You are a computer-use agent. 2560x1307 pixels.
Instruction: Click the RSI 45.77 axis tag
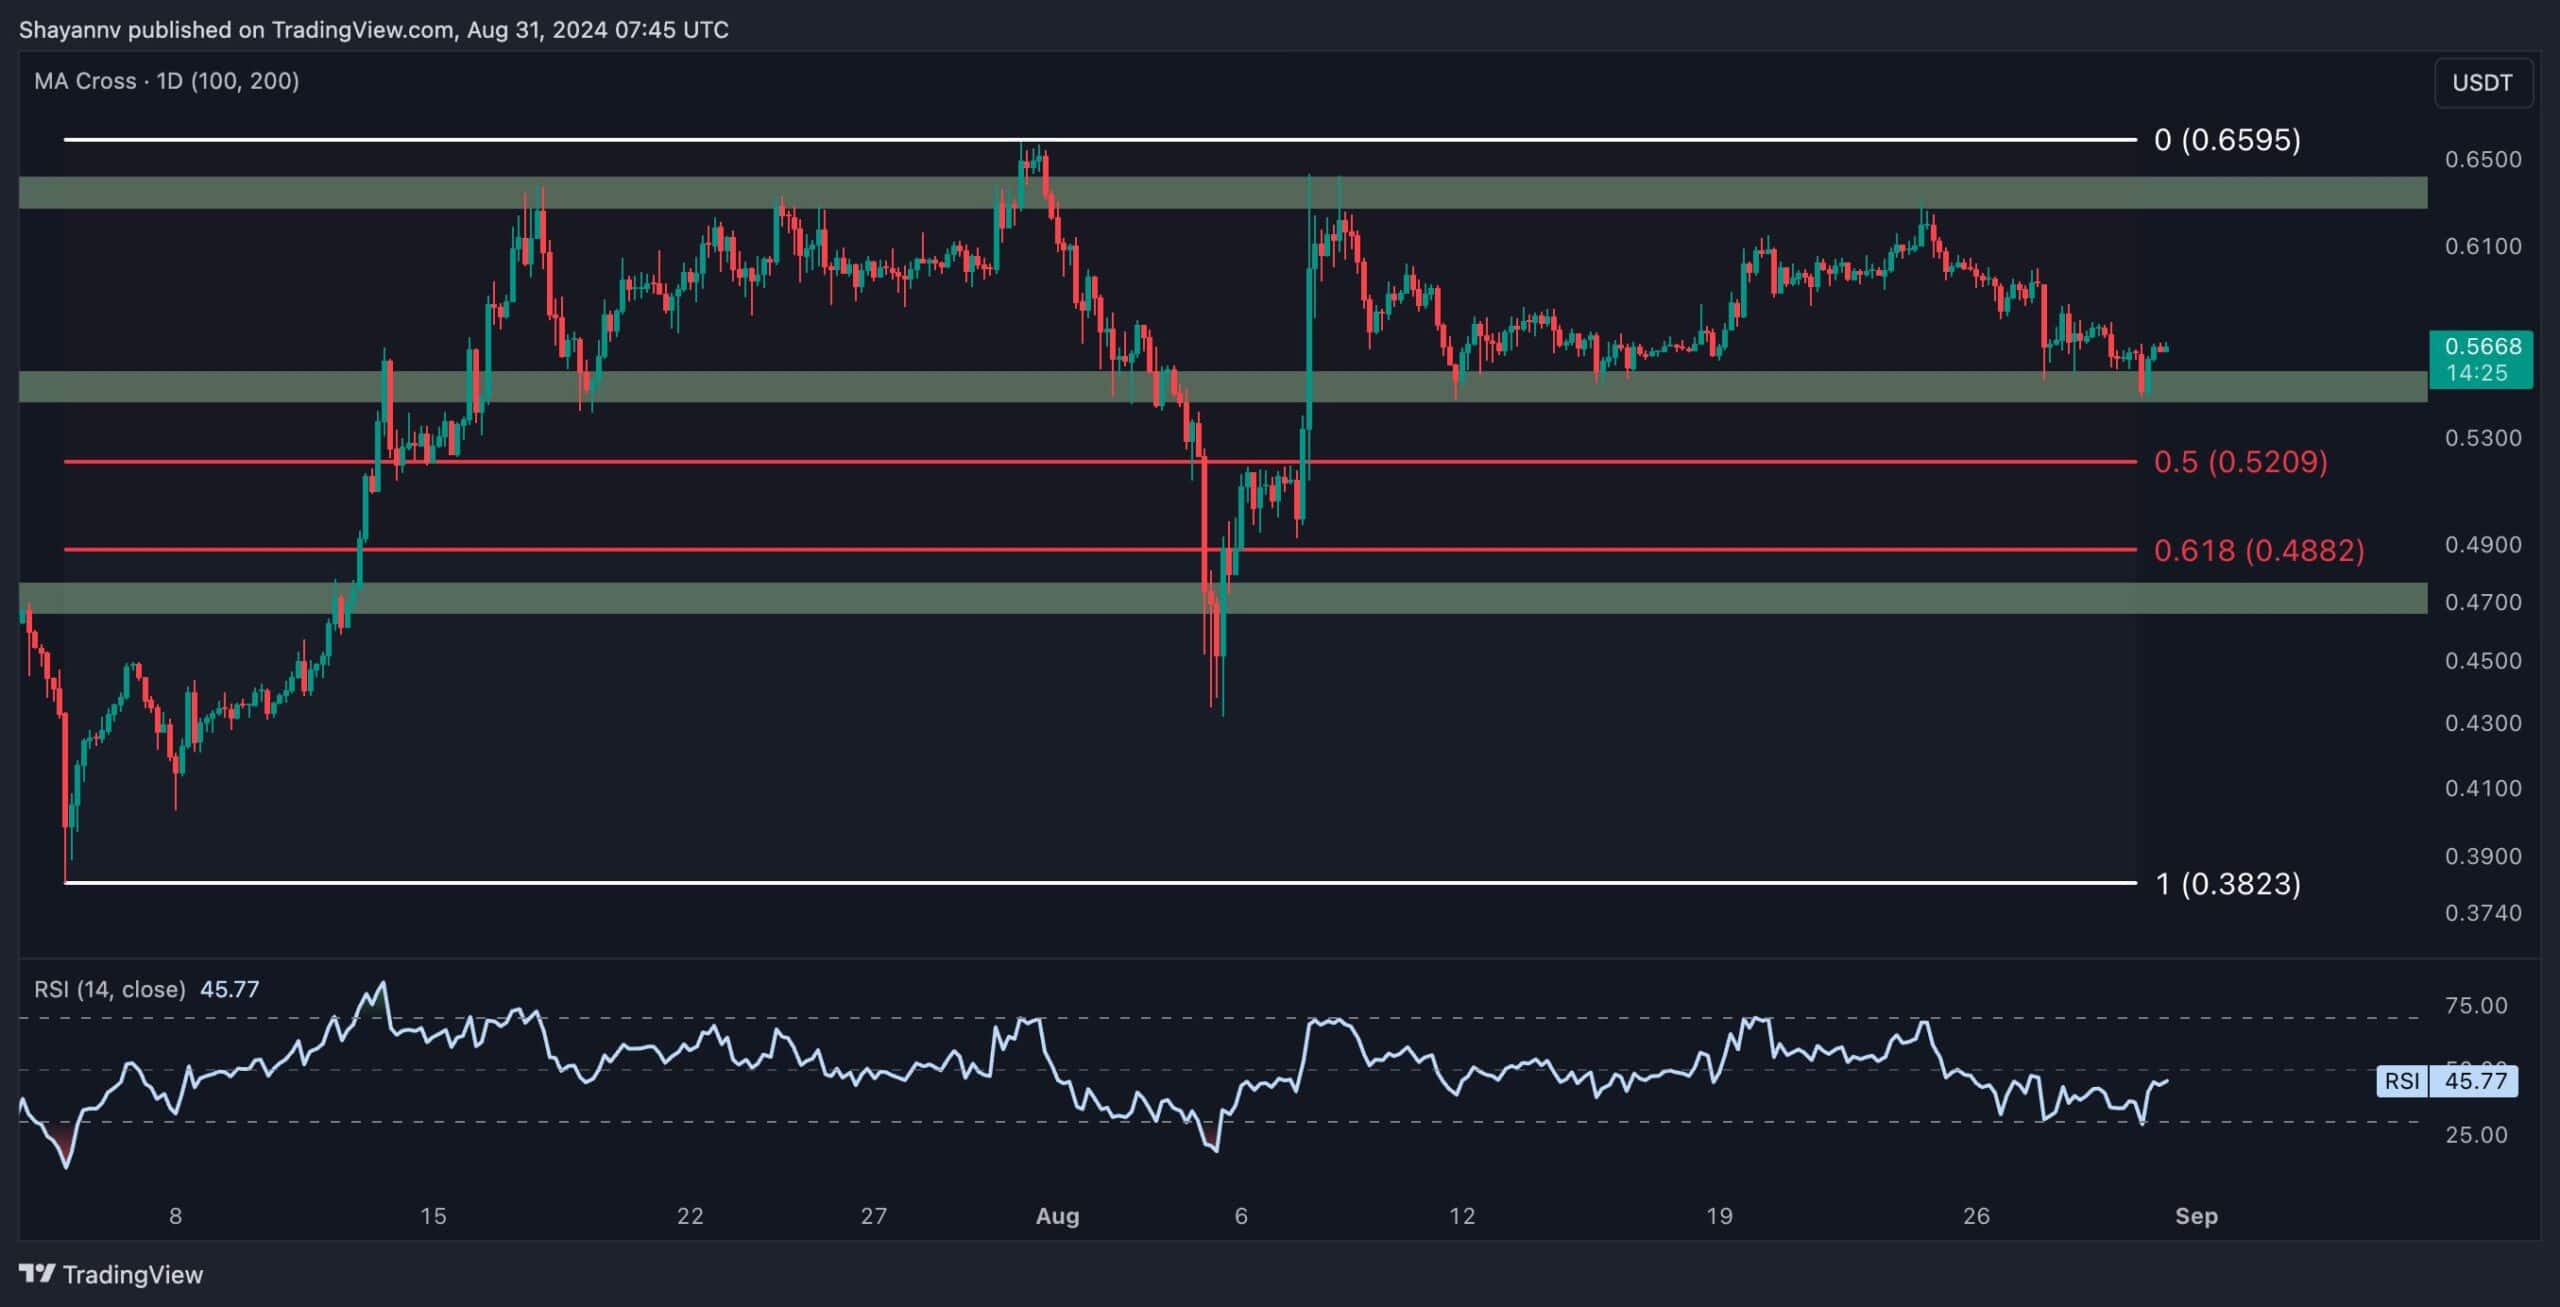pyautogui.click(x=2447, y=1081)
